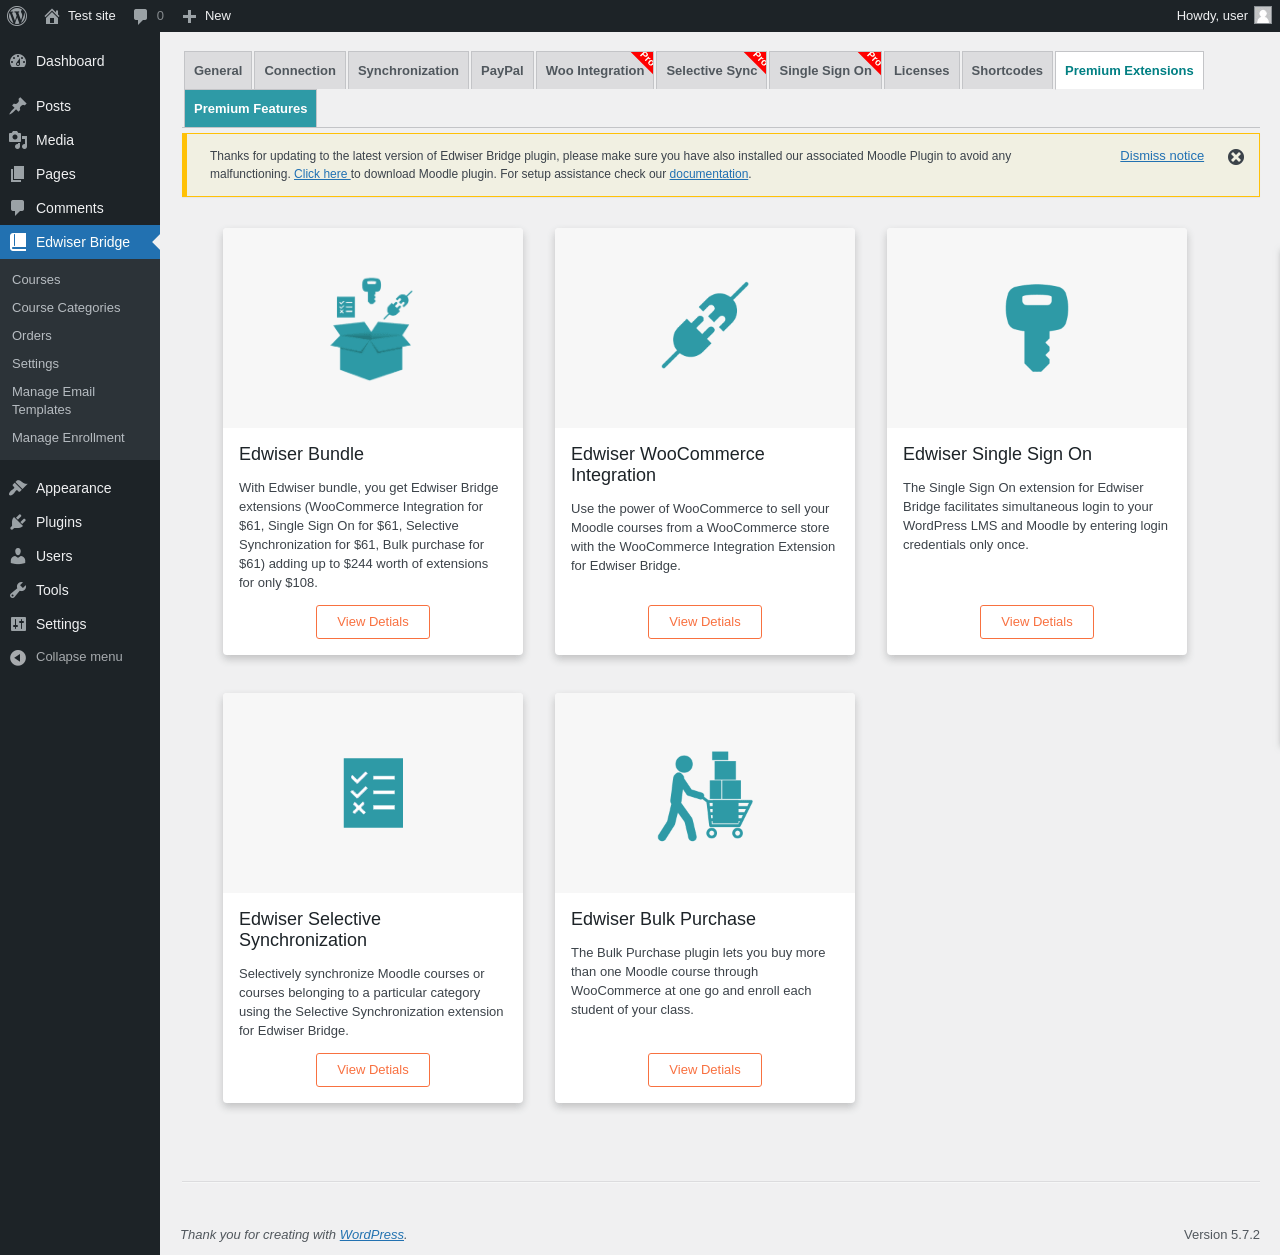View Details for Edwiser Bulk Purchase

tap(705, 1070)
